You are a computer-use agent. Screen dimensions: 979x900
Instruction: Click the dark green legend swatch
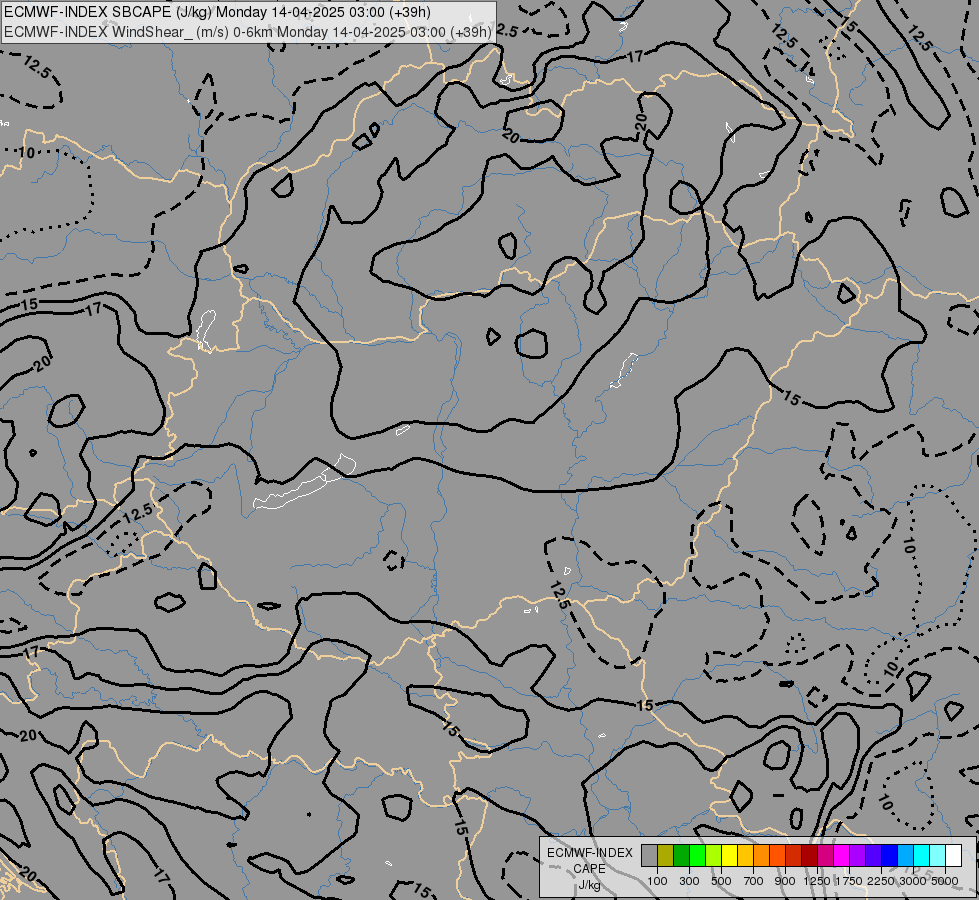(682, 855)
